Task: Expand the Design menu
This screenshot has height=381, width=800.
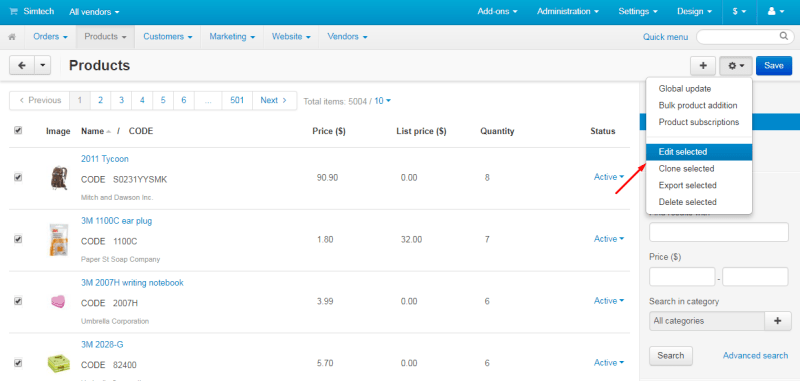Action: 694,11
